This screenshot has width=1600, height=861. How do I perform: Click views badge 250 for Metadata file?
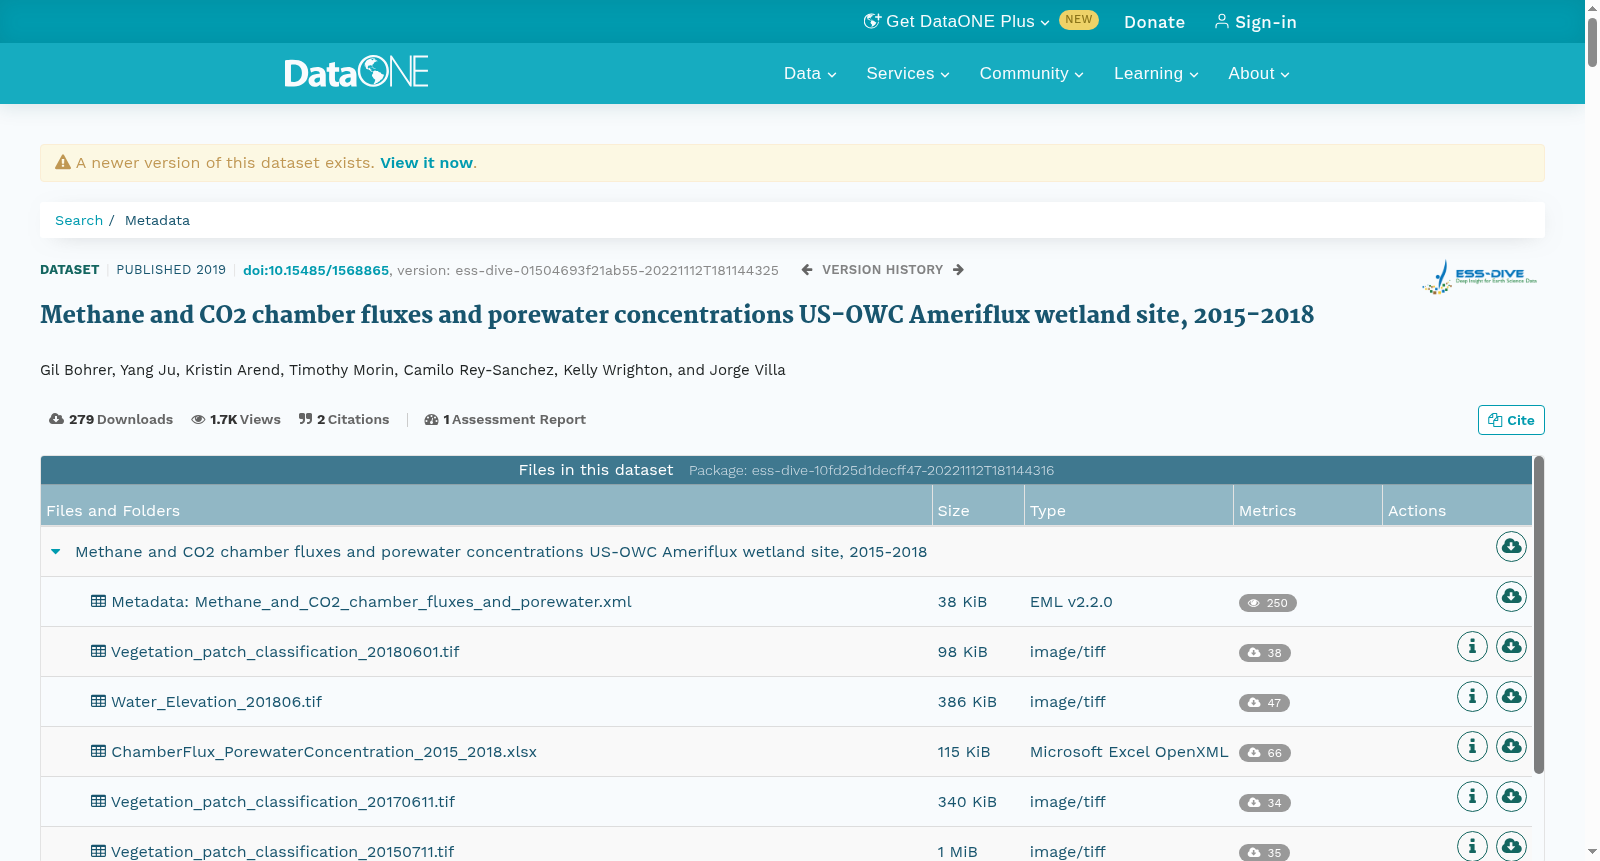[1267, 603]
